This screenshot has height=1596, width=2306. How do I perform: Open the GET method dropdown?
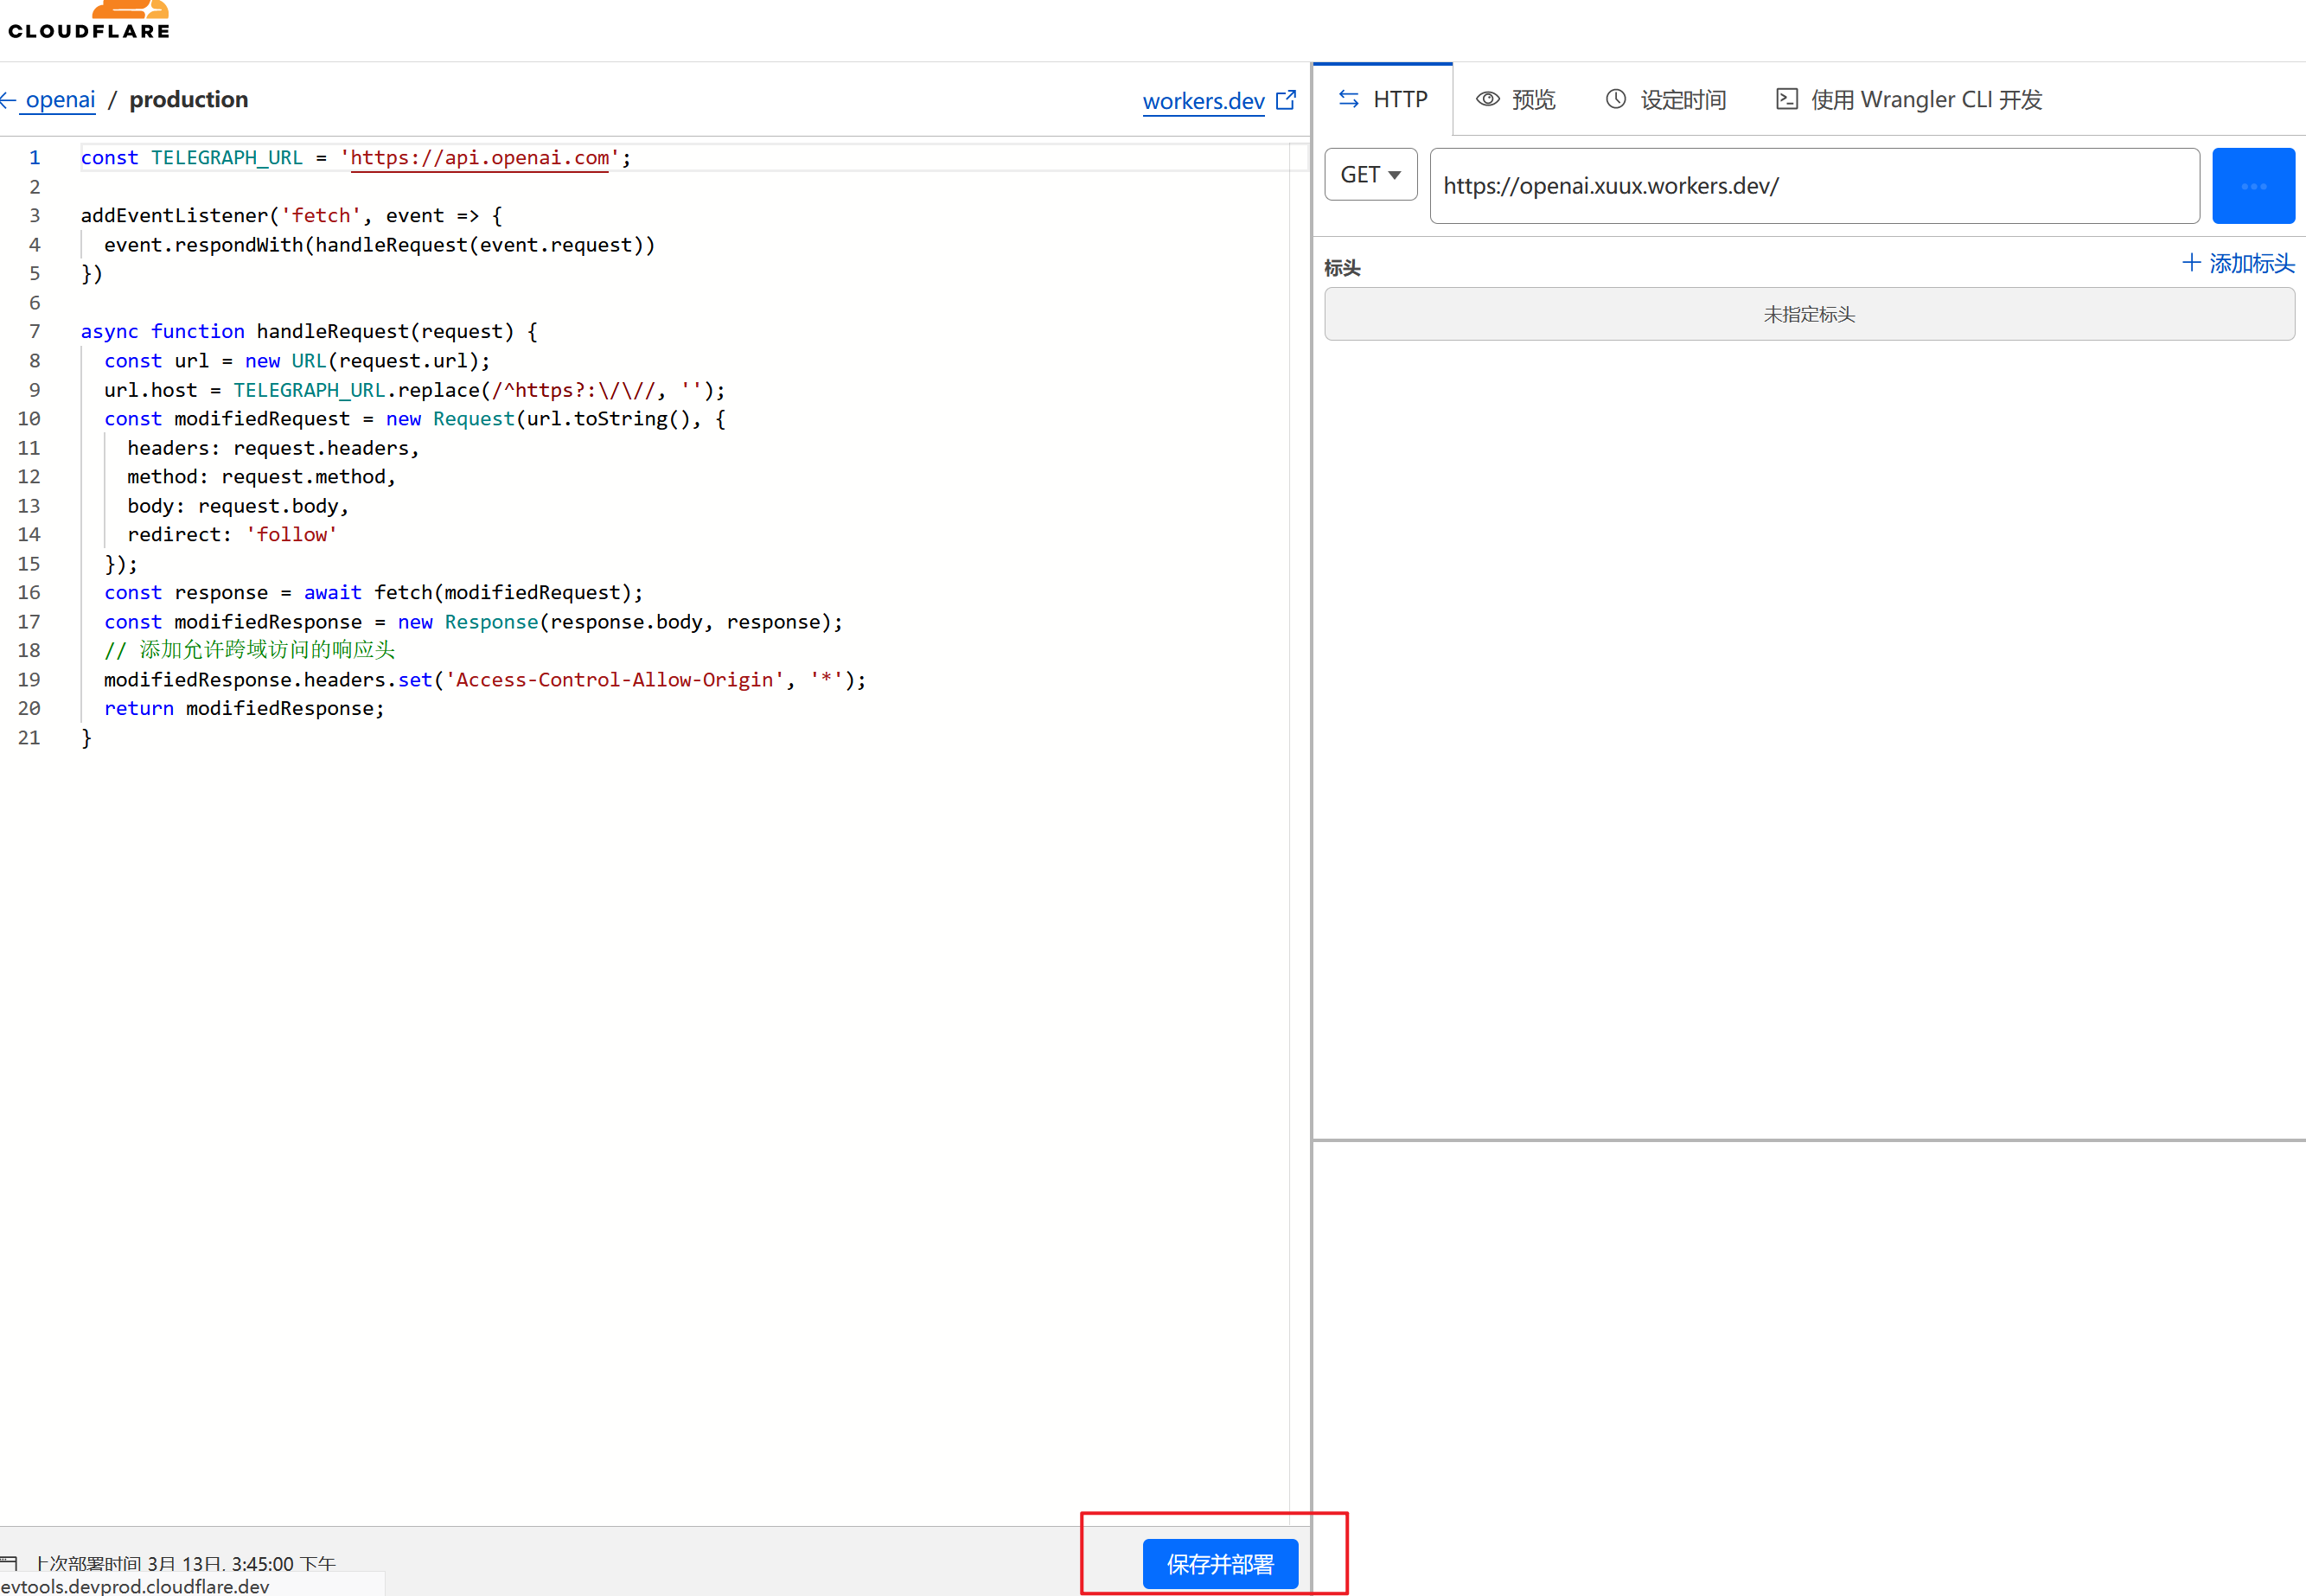(x=1370, y=175)
